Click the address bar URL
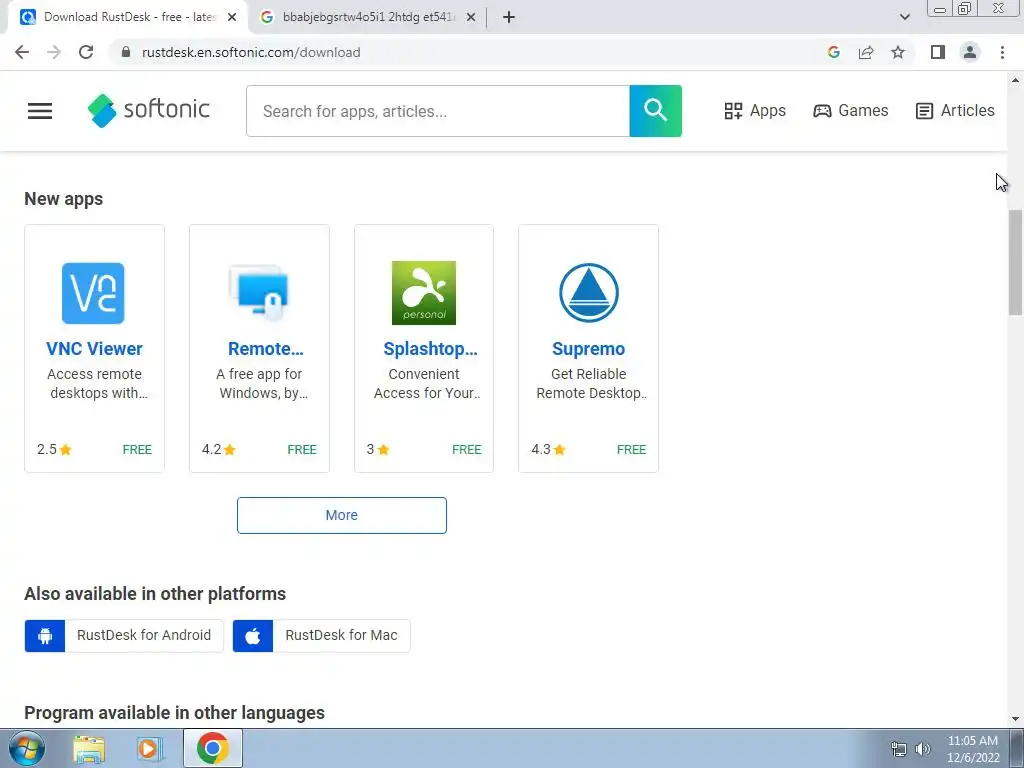 click(251, 52)
